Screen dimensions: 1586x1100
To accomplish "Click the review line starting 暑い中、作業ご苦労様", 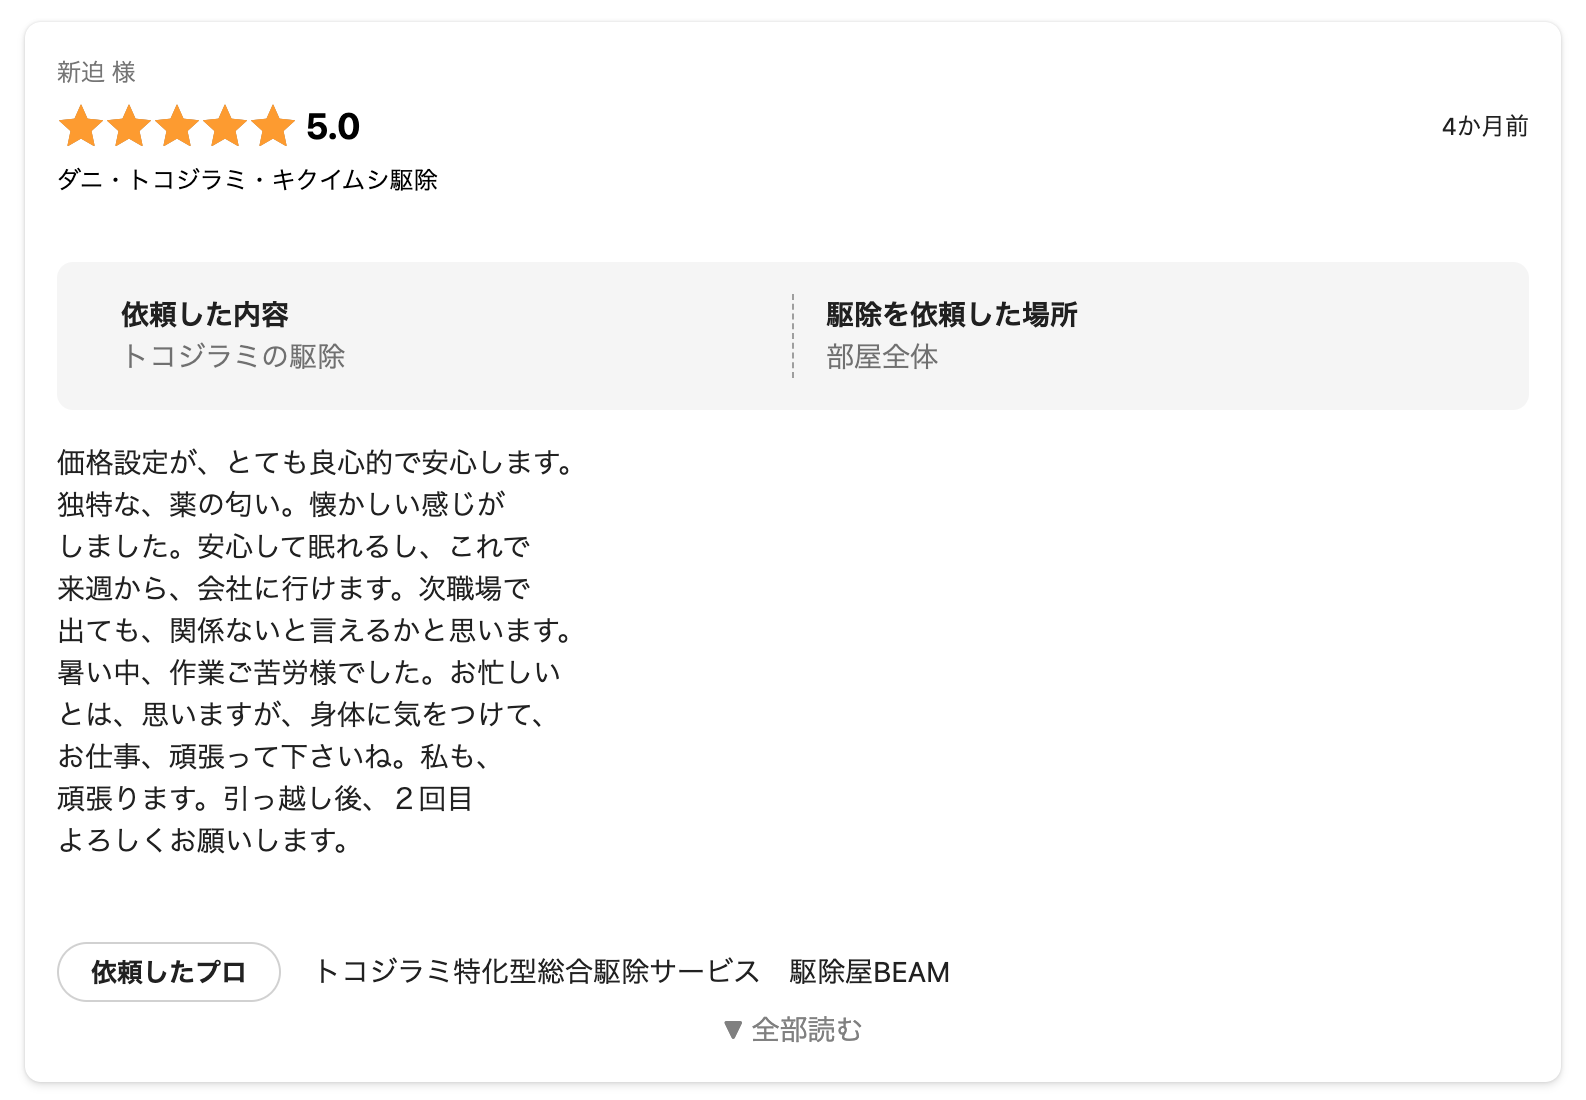I will pyautogui.click(x=309, y=673).
